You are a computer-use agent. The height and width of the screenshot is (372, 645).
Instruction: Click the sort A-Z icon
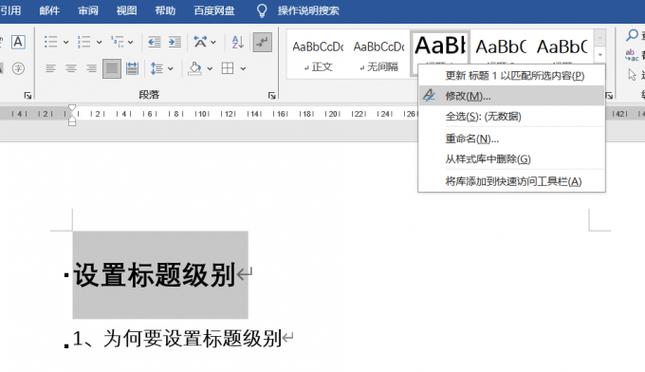pyautogui.click(x=238, y=42)
